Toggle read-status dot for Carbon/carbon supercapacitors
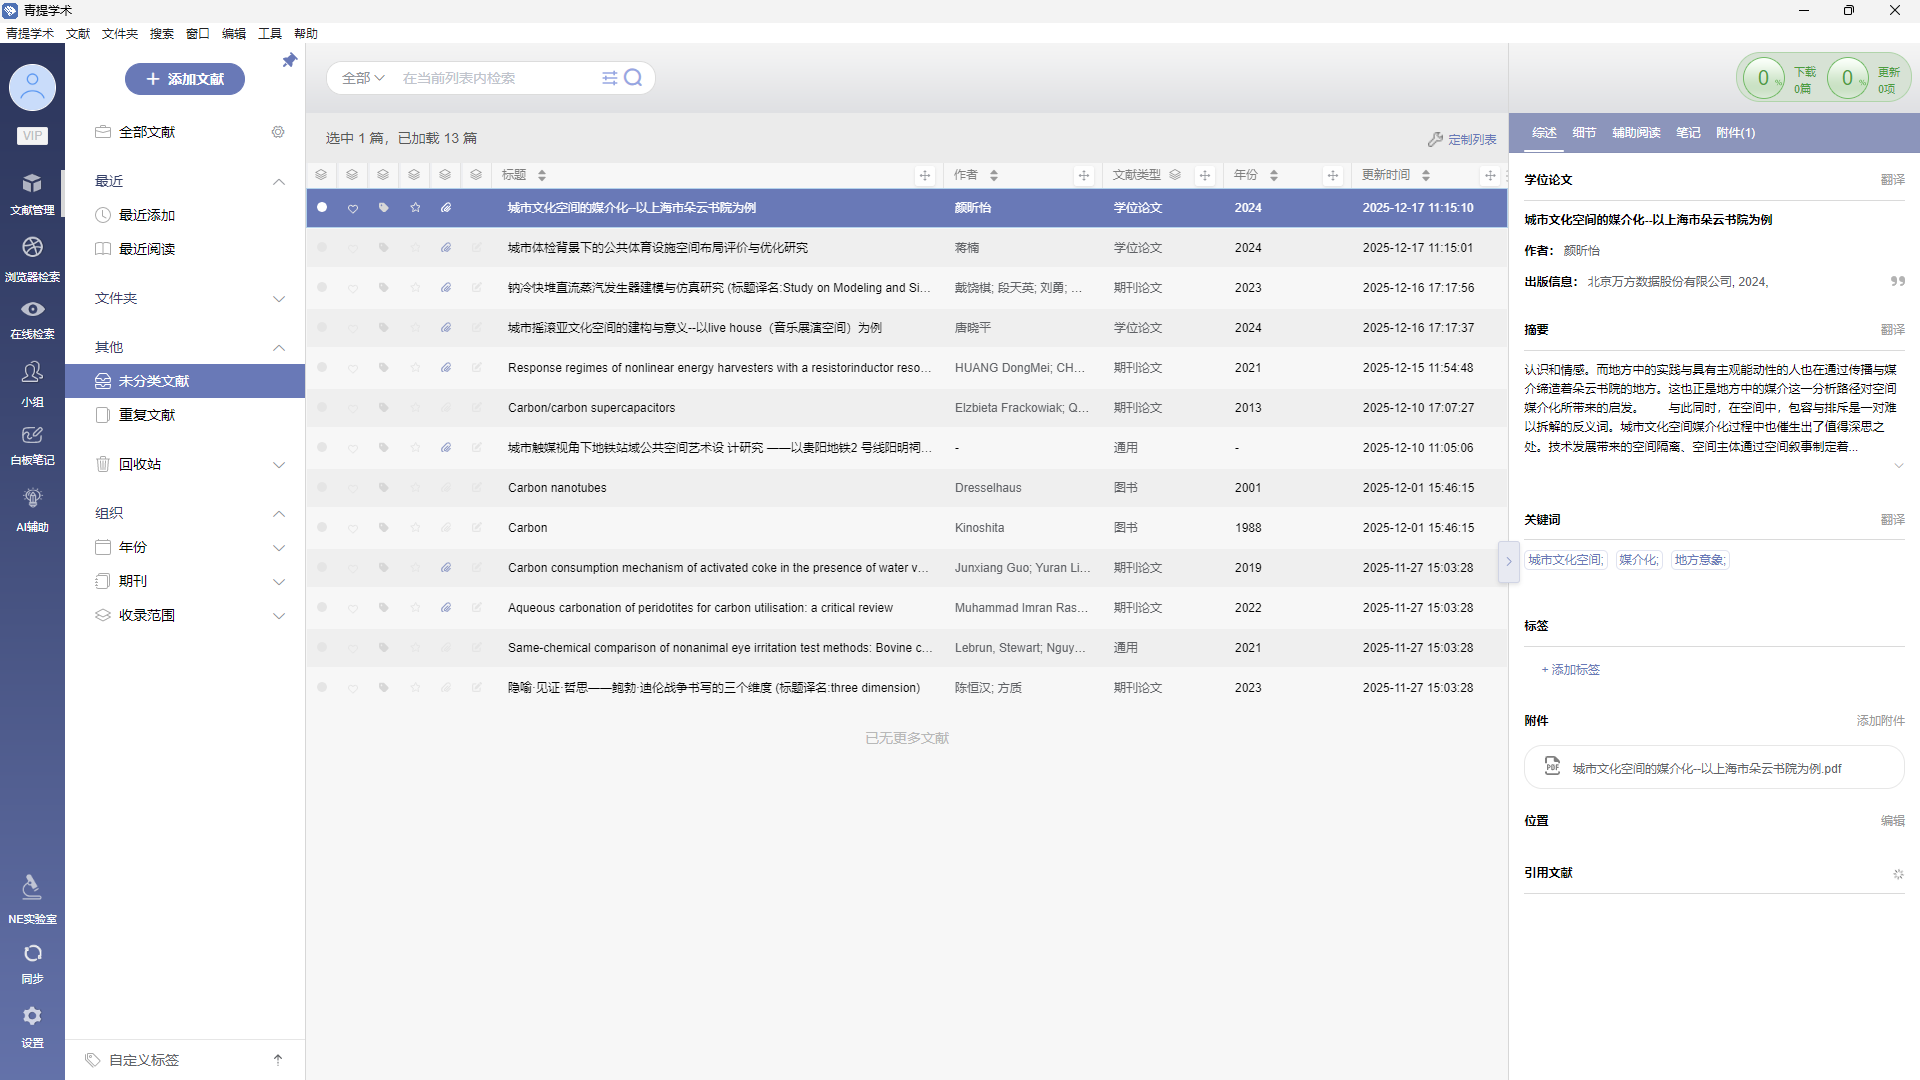 [x=322, y=408]
